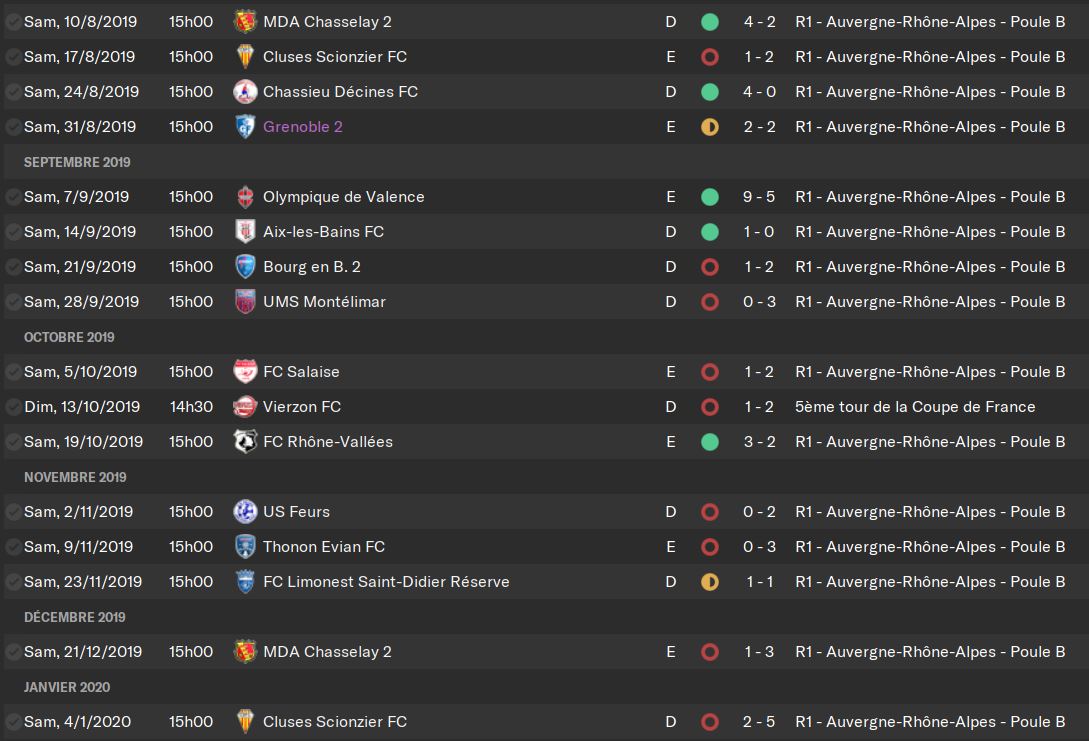The width and height of the screenshot is (1089, 741).
Task: Click the Vierzon FC badge icon
Action: (245, 406)
